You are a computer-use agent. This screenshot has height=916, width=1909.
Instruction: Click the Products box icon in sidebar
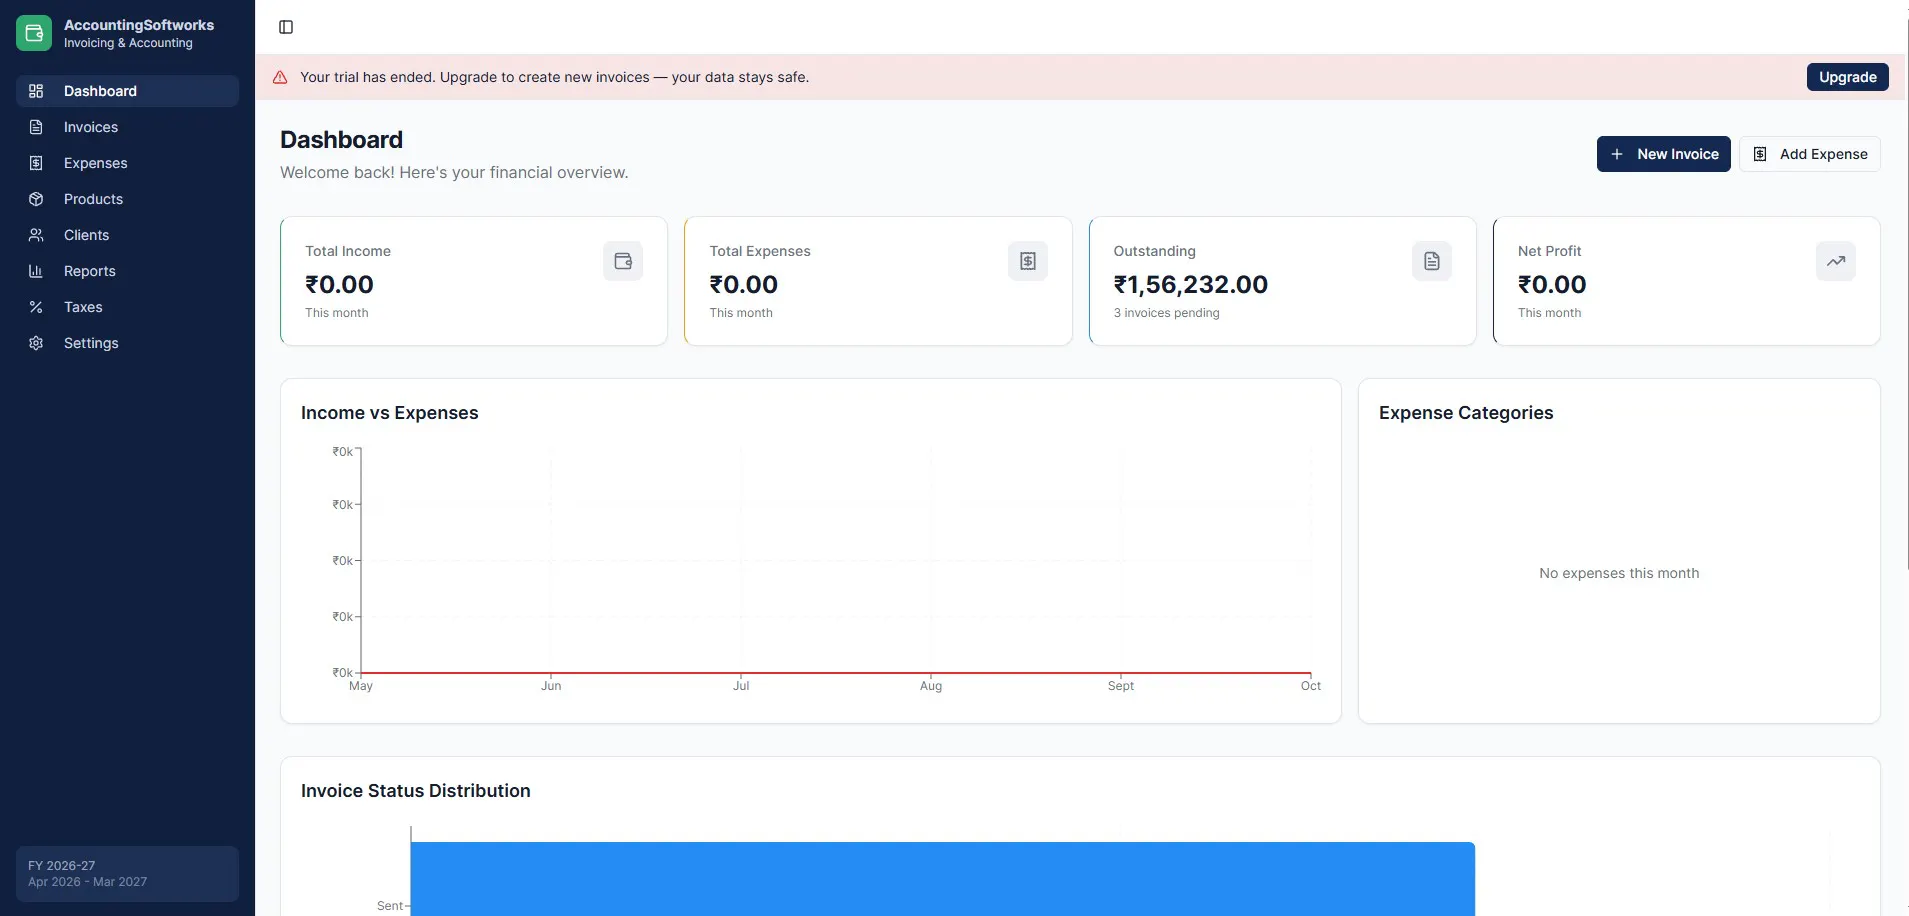pos(36,199)
